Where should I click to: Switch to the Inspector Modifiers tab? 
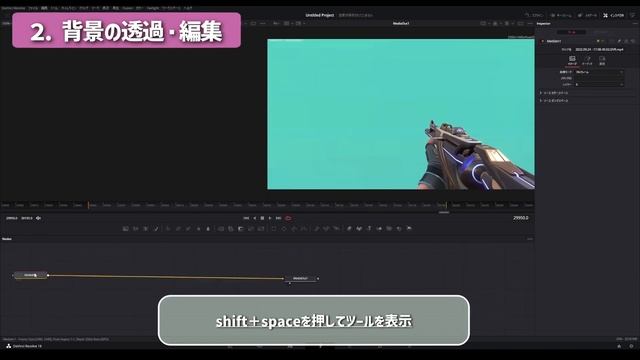(x=600, y=32)
